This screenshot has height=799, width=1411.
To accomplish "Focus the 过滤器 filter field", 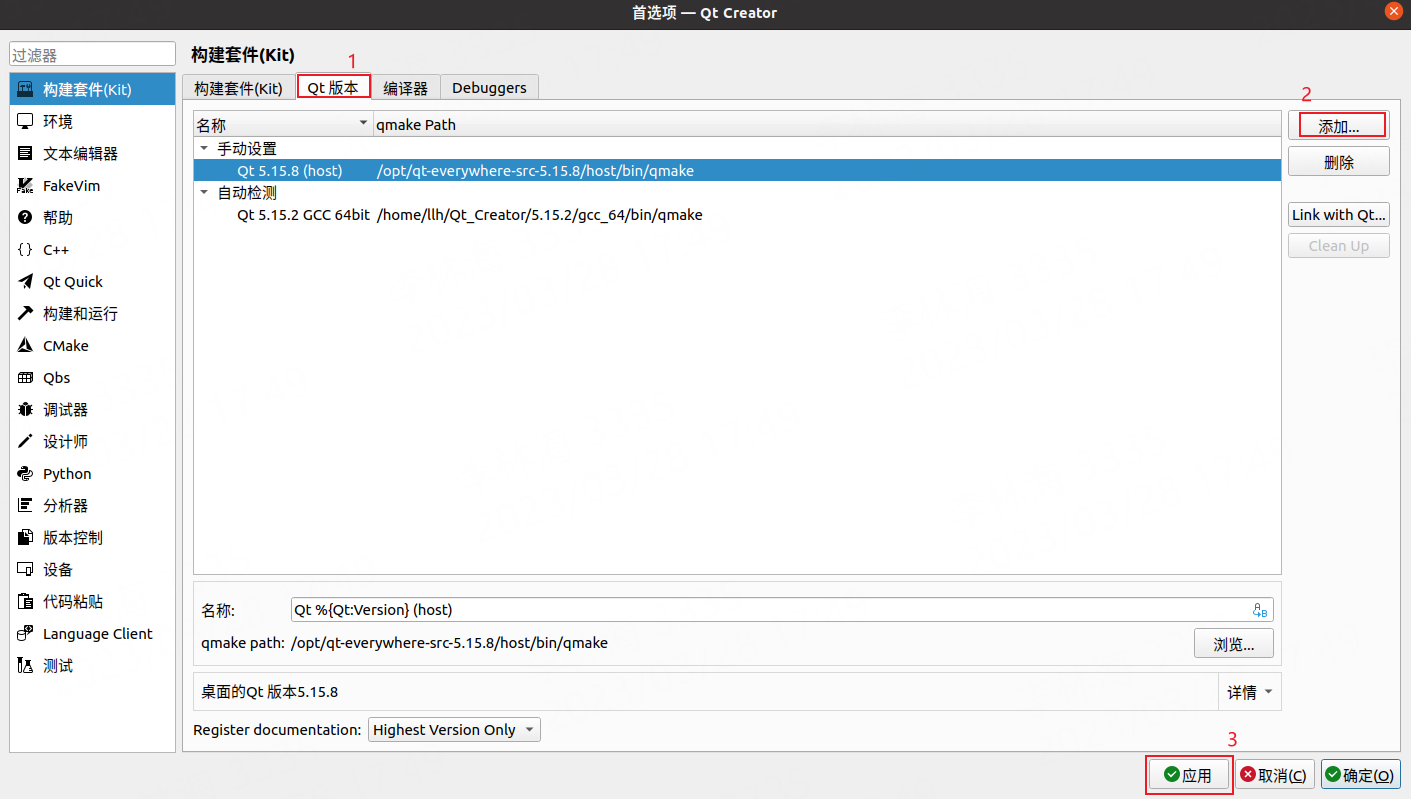I will (92, 55).
